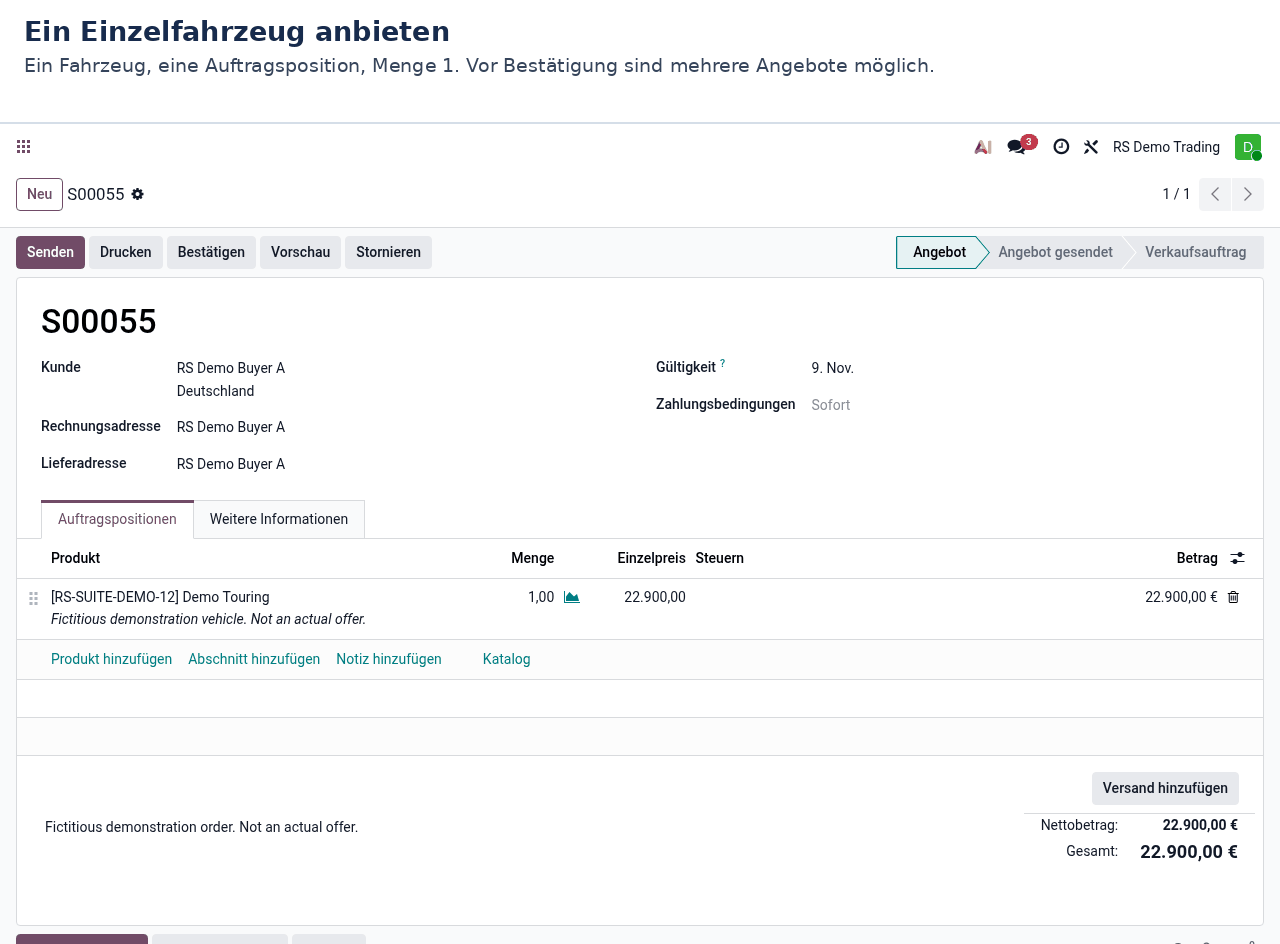The width and height of the screenshot is (1280, 944).
Task: Click Notiz hinzufügen link
Action: 389,659
